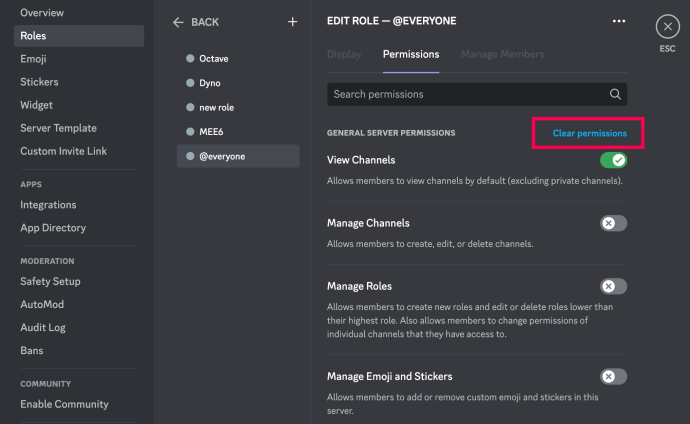Select the Dyno role
690x424 pixels.
[210, 83]
